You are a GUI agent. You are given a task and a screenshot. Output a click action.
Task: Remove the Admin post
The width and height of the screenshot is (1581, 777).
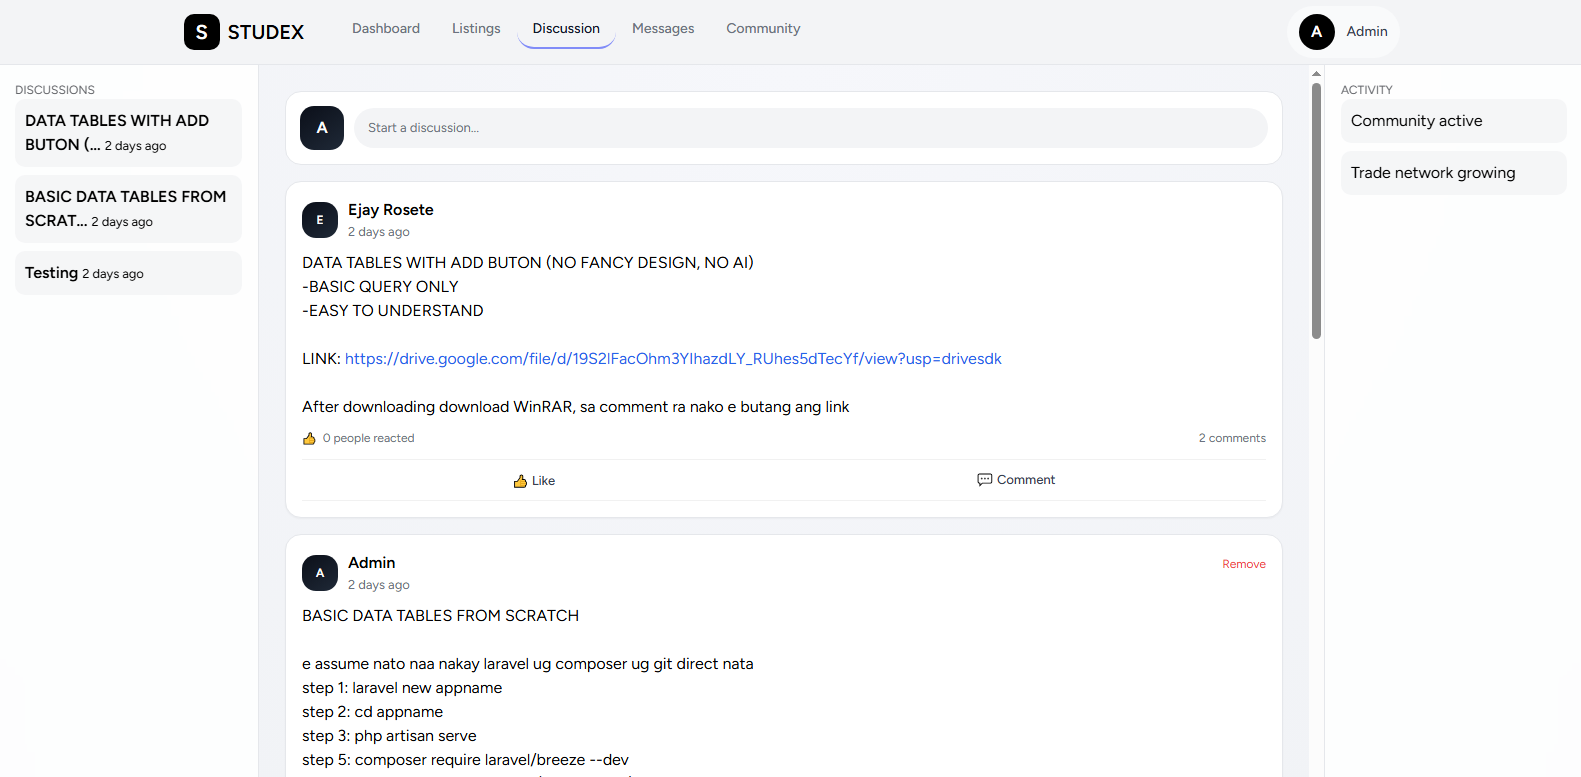pos(1244,564)
